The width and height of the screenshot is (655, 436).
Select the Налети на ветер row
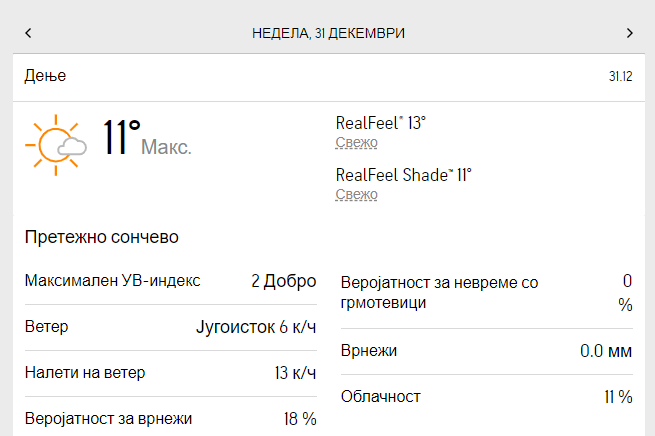tap(170, 373)
